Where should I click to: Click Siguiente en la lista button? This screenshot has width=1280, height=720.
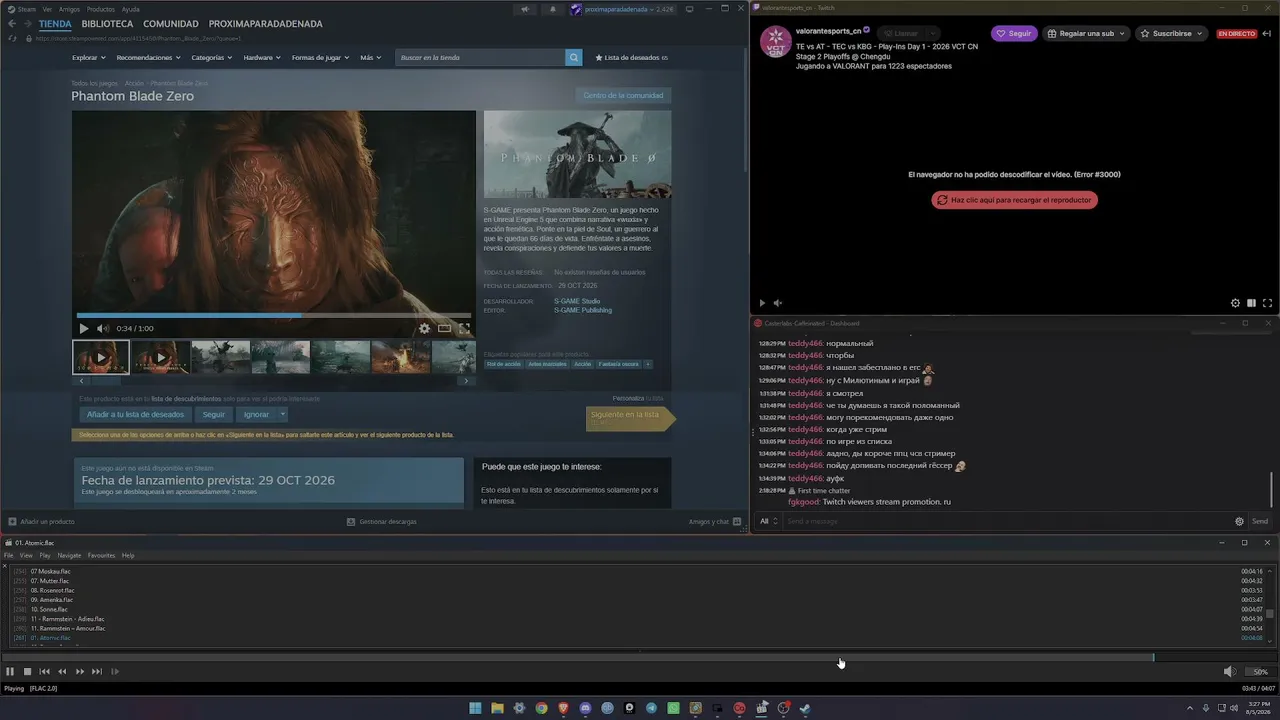pos(630,418)
